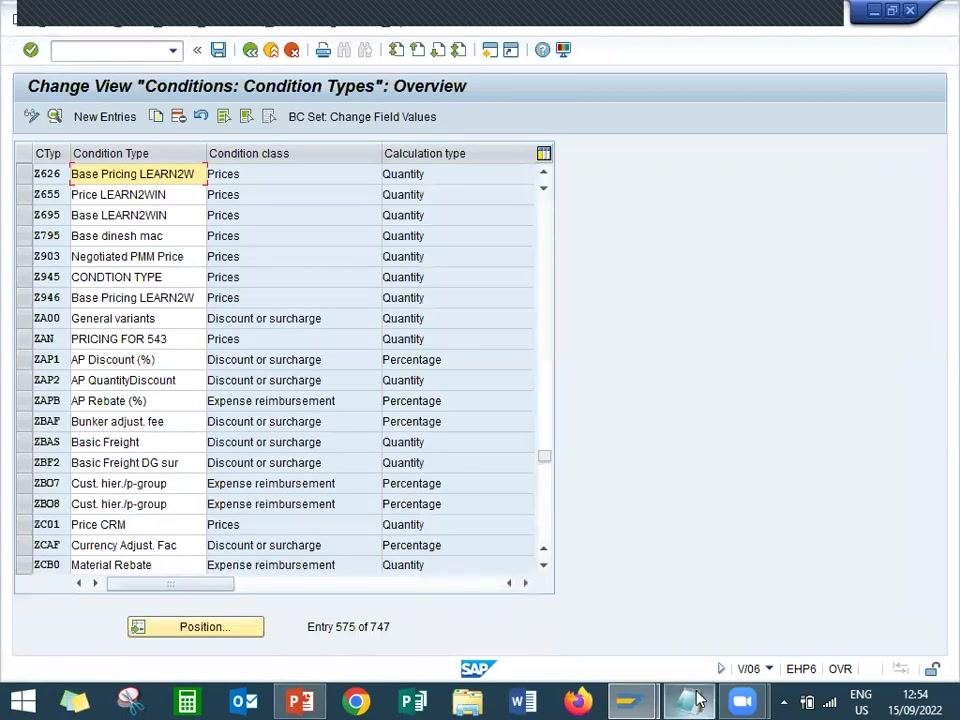Open the Help question mark icon
The width and height of the screenshot is (960, 720).
click(542, 50)
